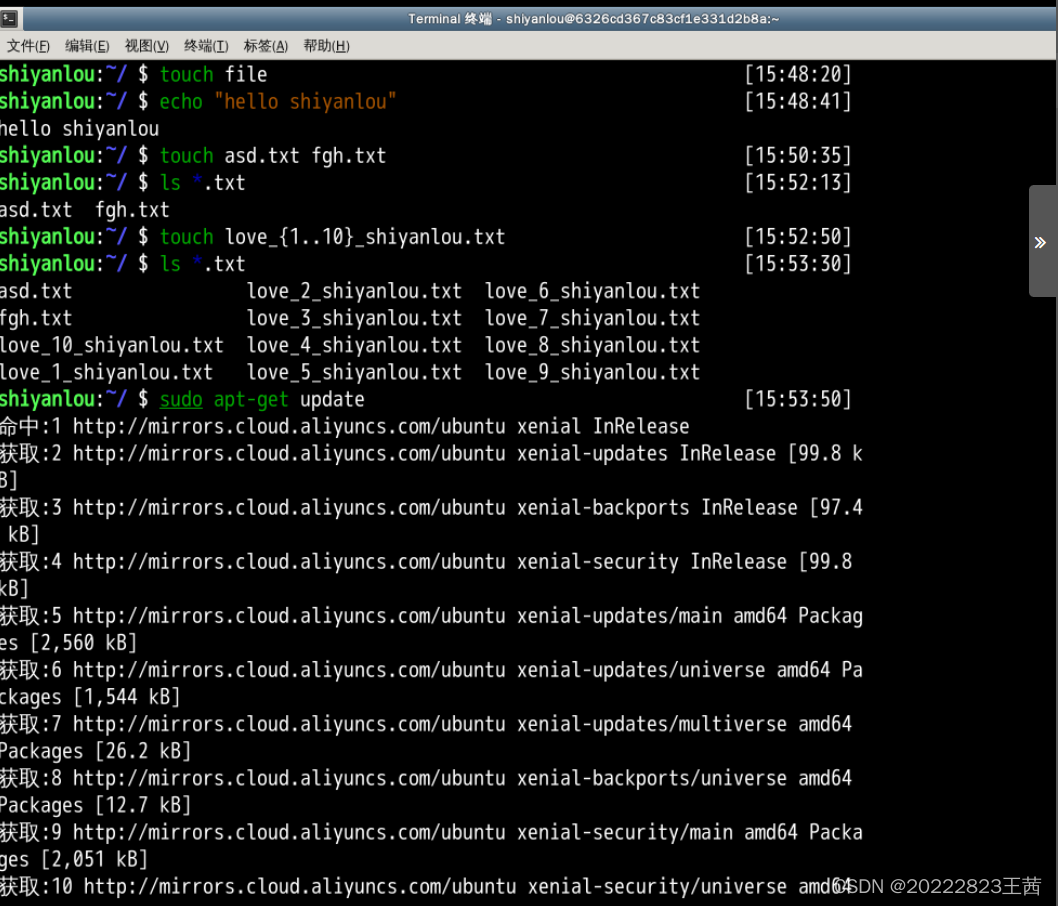Click the 获取:9 xenial-security/main line
Screen dimensions: 1058x906
click(x=431, y=832)
